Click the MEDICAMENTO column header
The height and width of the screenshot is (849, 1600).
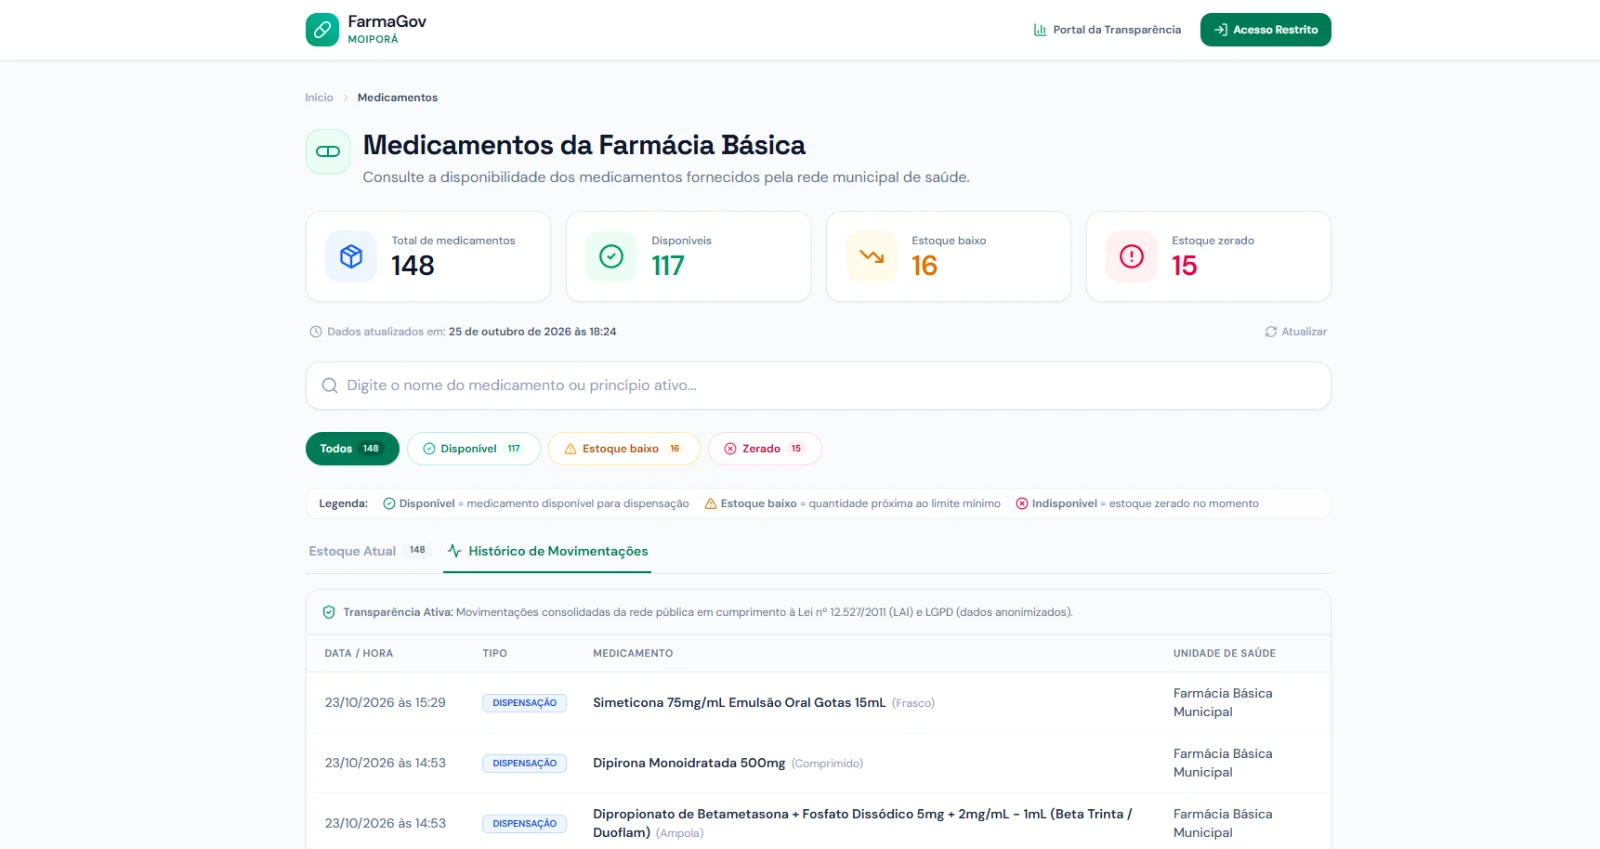tap(633, 654)
